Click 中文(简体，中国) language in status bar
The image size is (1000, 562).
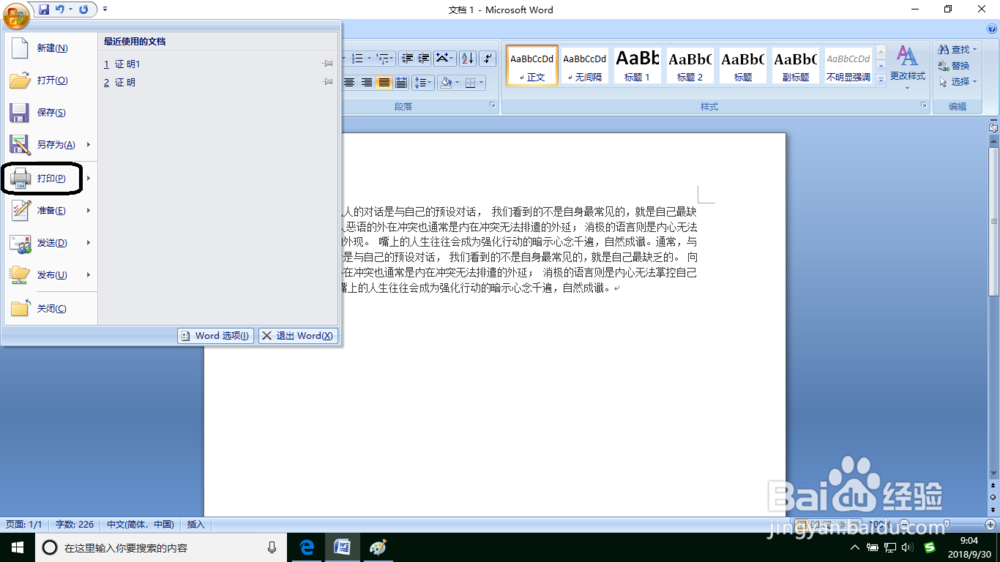[140, 524]
